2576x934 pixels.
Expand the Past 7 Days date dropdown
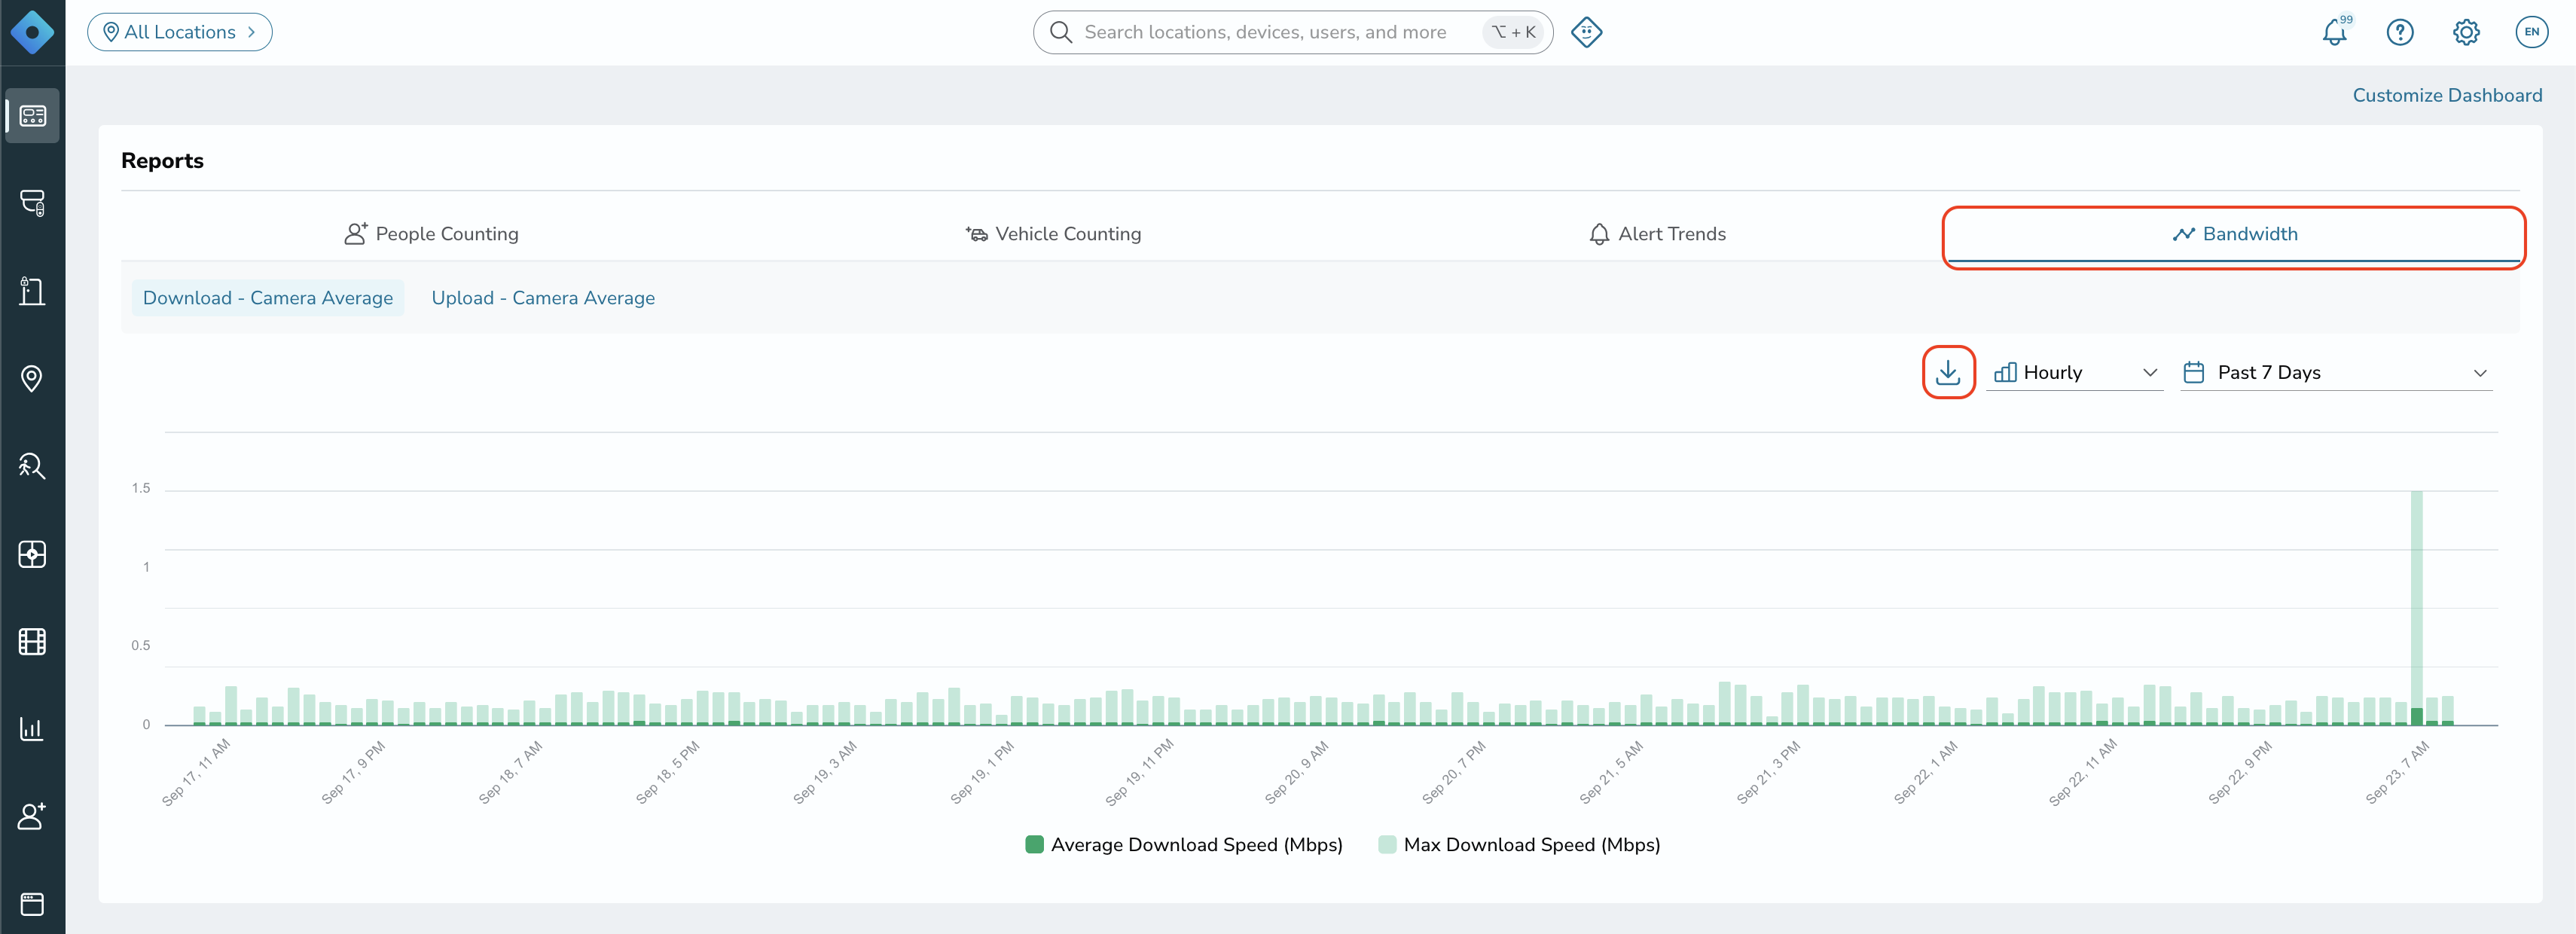2337,372
